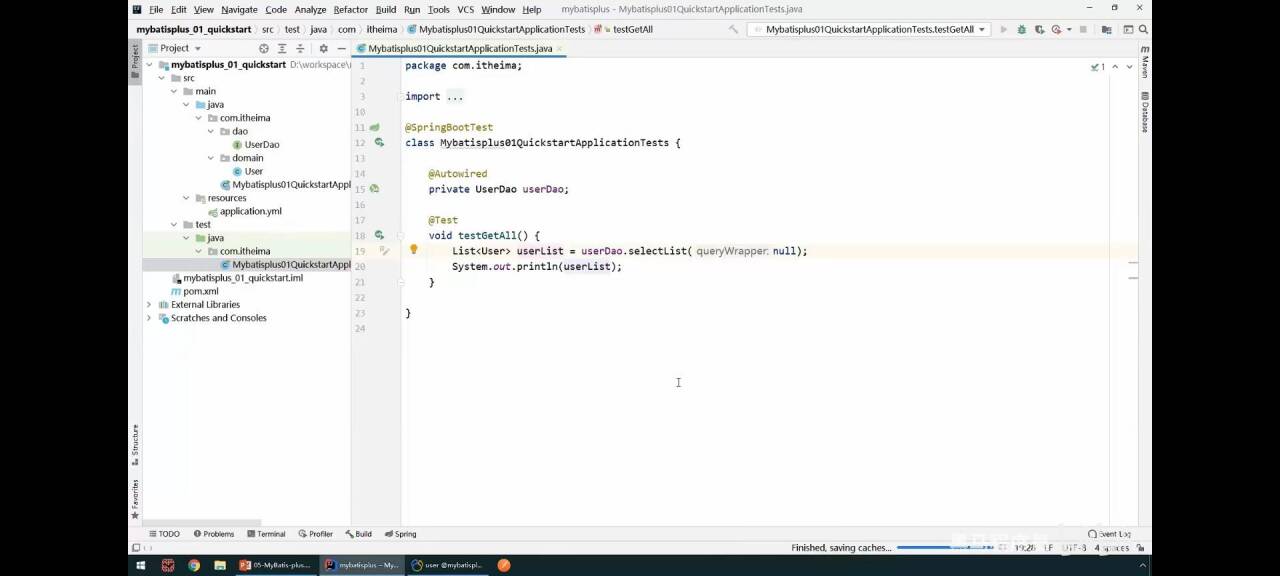Hide the Project panel with minus icon
Screen dimensions: 1280x576
click(x=341, y=48)
